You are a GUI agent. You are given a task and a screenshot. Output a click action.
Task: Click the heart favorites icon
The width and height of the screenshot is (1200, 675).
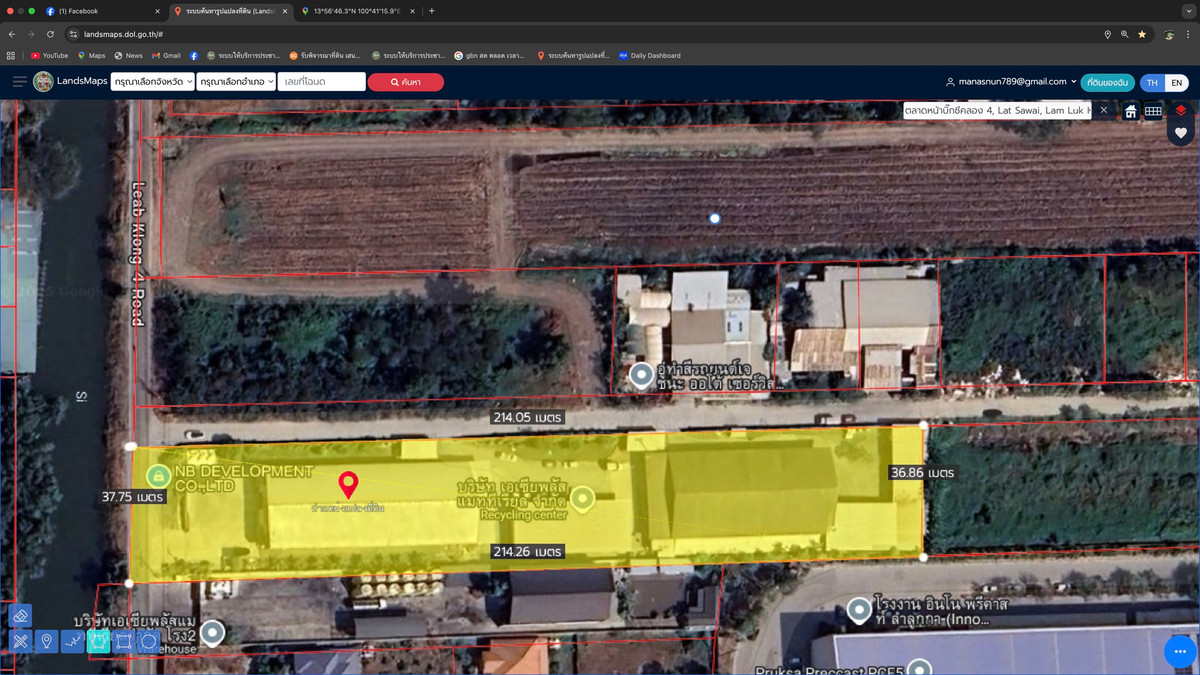(x=1181, y=133)
